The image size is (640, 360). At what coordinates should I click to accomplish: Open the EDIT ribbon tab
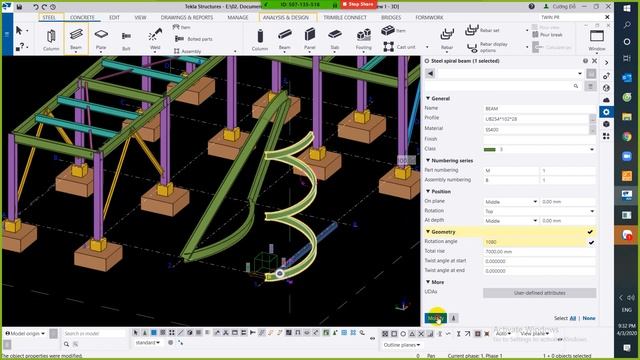coord(114,18)
